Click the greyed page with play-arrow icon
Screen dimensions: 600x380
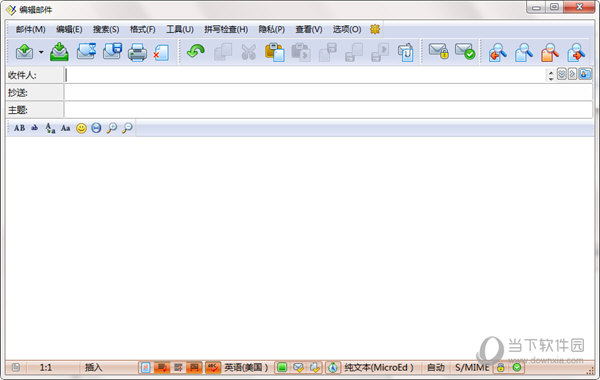coord(380,52)
